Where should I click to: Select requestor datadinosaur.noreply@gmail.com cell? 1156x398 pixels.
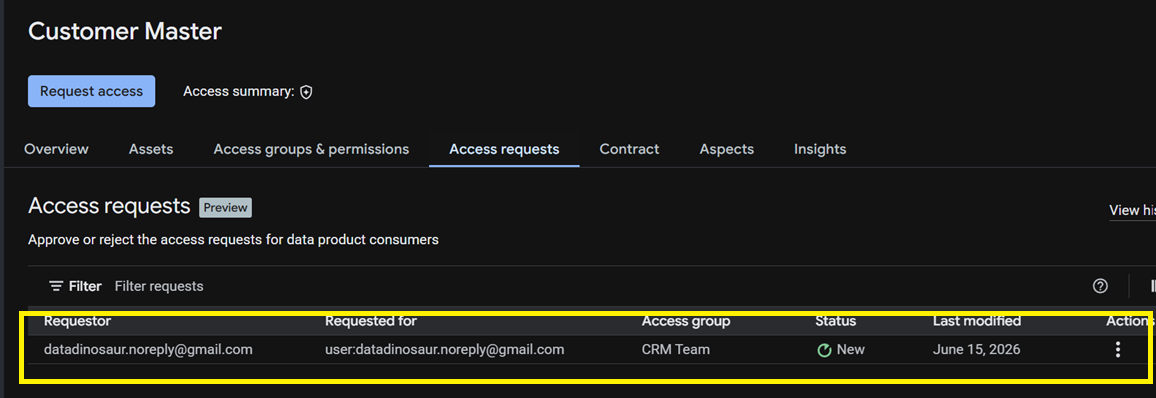[148, 349]
